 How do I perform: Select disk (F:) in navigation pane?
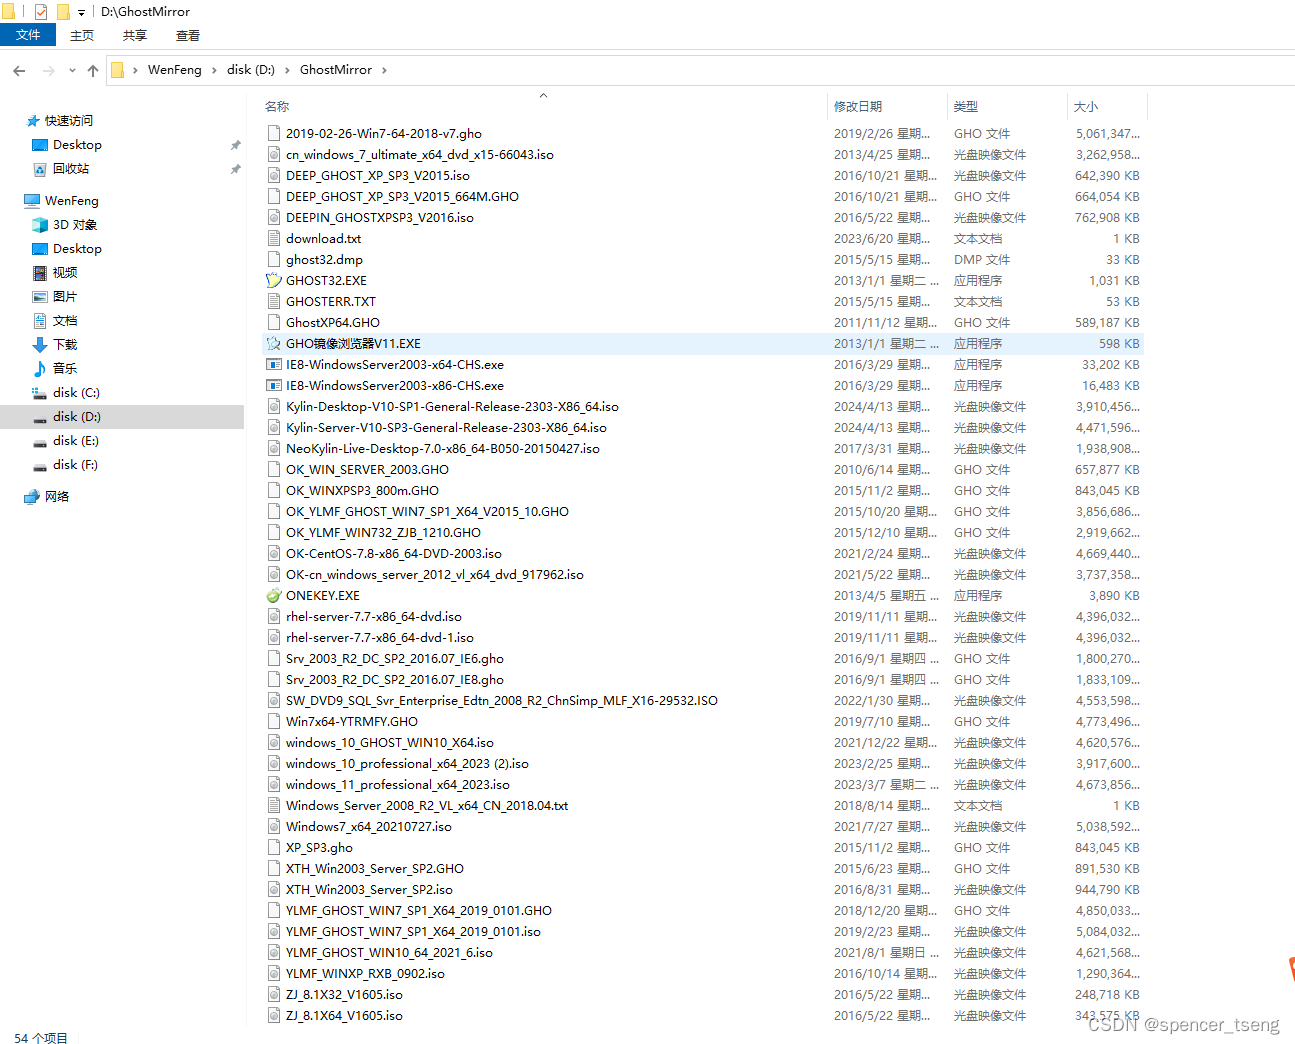[75, 465]
